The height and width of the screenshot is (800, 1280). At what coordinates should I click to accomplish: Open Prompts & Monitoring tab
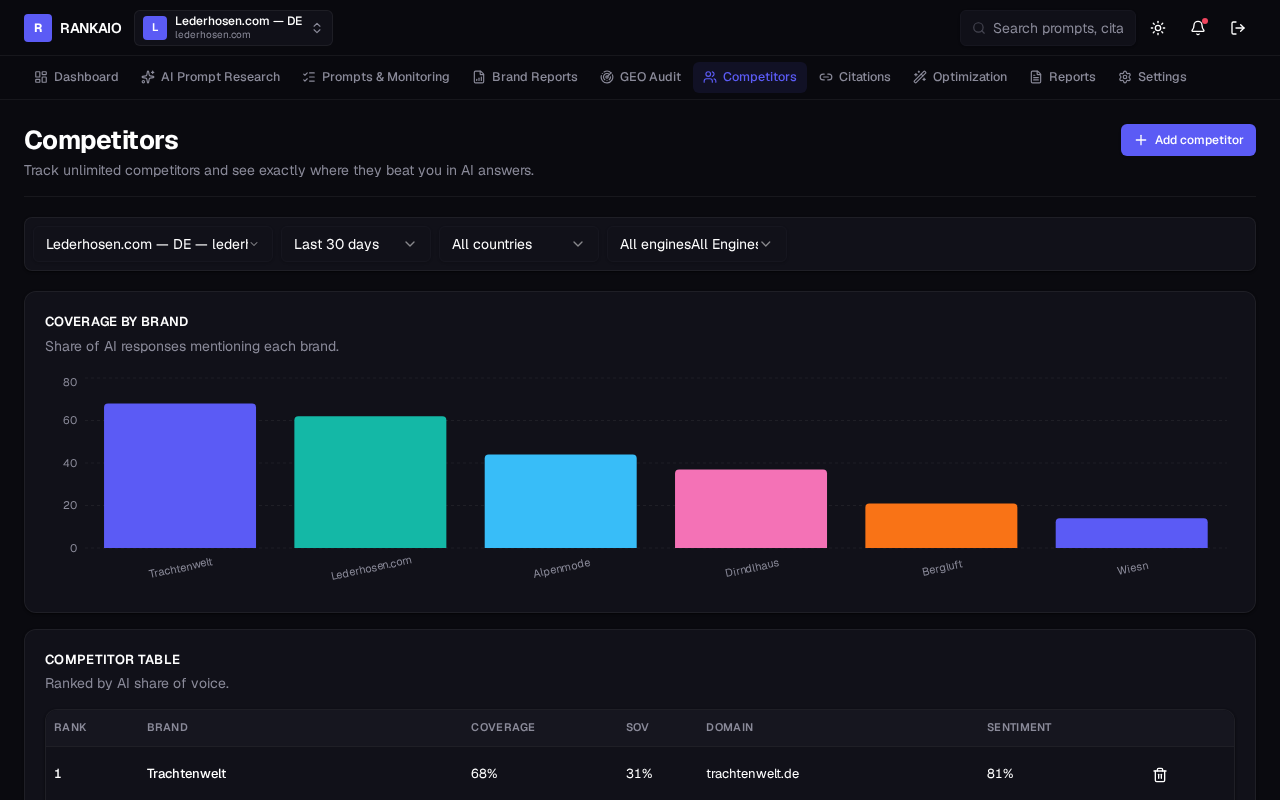(x=376, y=77)
